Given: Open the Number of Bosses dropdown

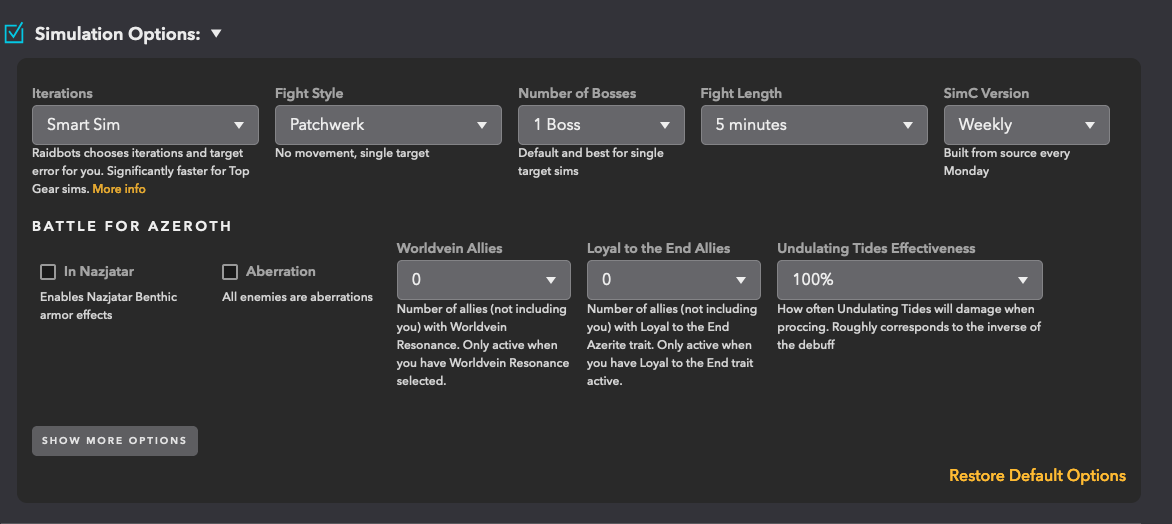Looking at the screenshot, I should click(600, 125).
